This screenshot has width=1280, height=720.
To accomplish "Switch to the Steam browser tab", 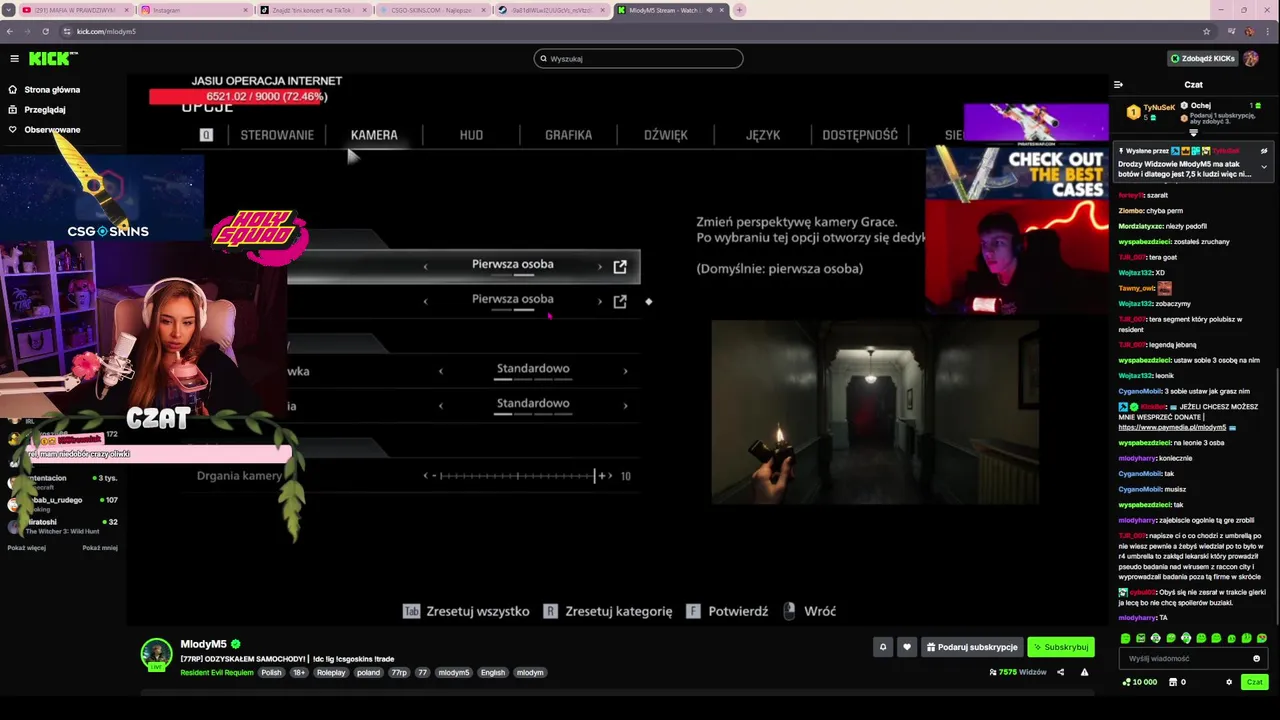I will [x=552, y=10].
